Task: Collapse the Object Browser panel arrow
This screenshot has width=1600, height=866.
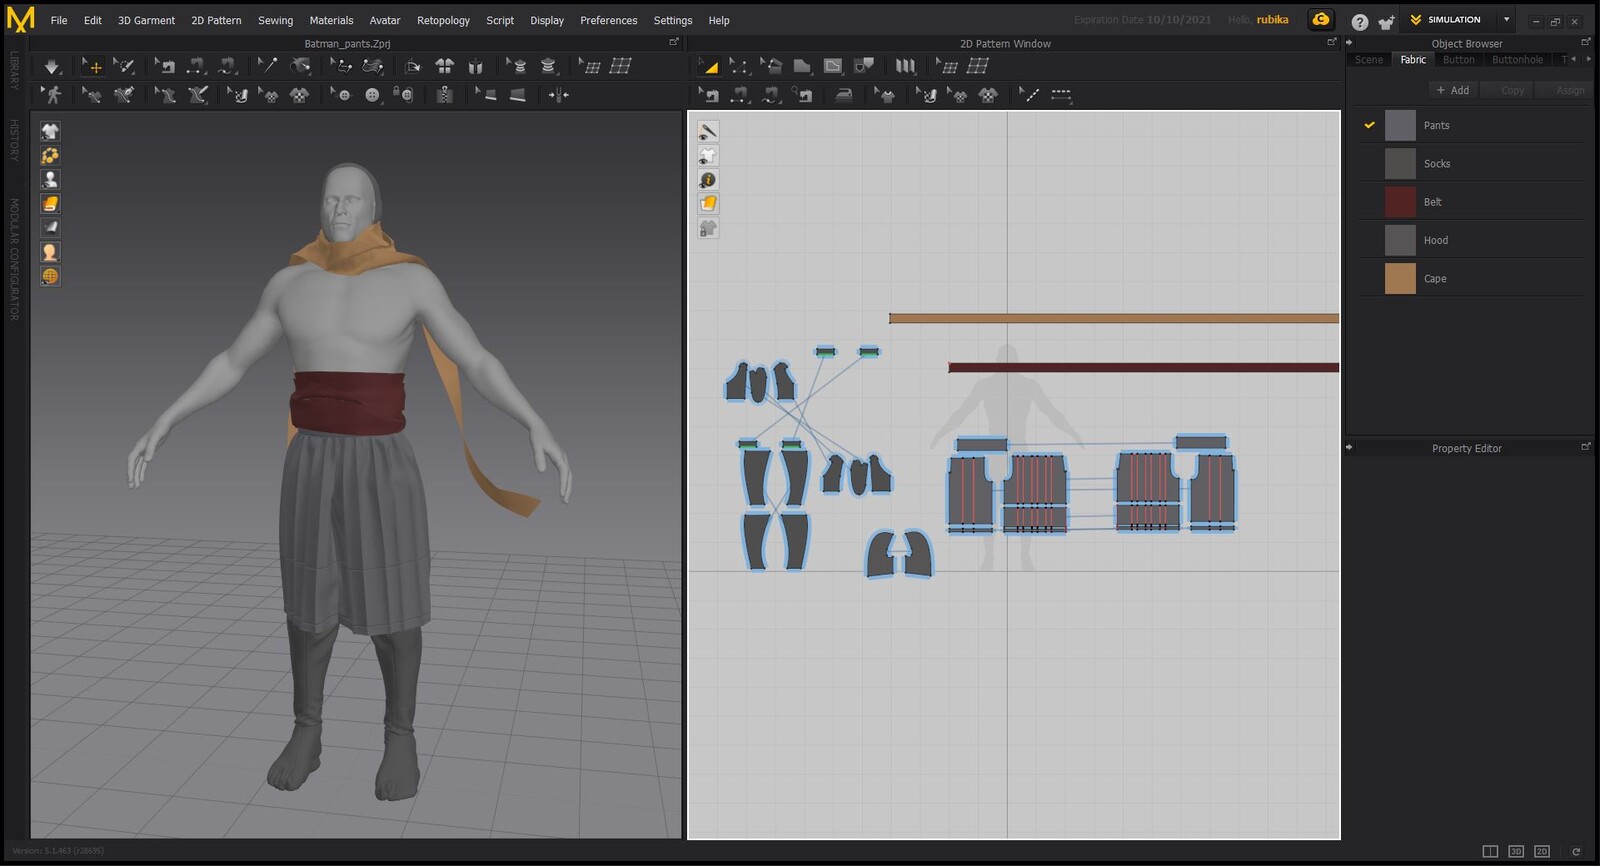Action: pos(1349,43)
